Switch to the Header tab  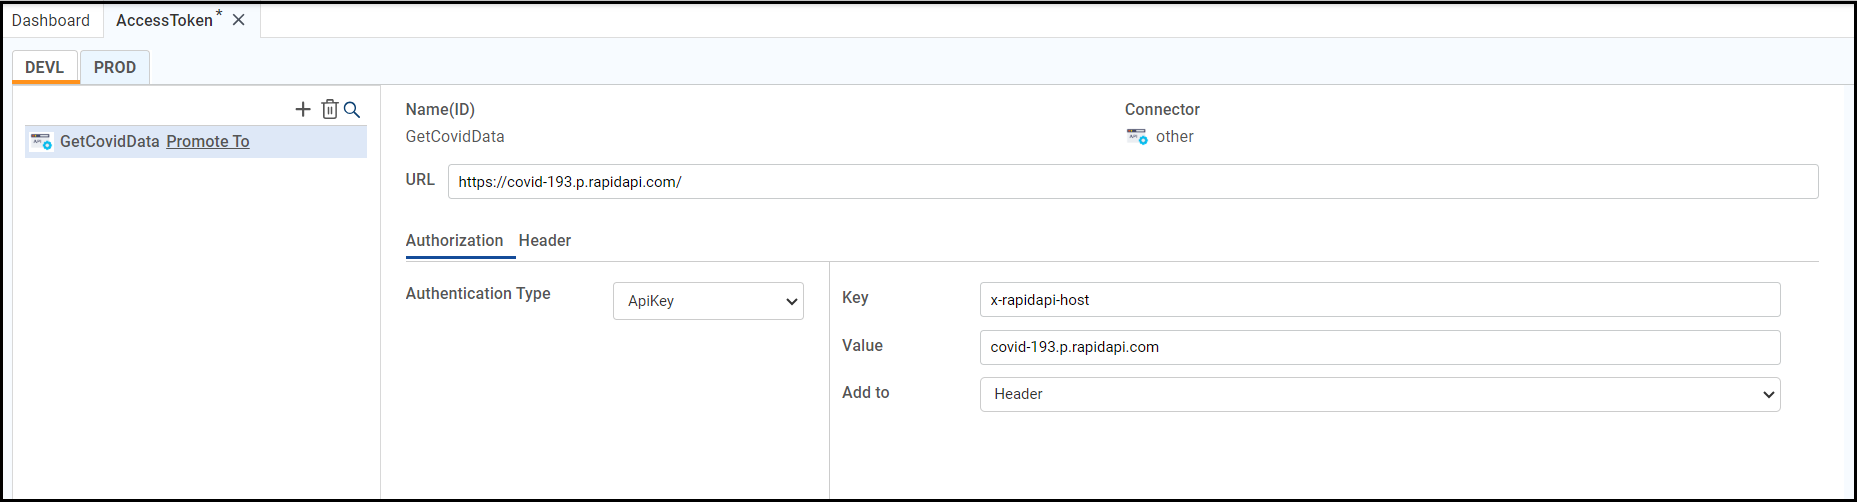click(x=545, y=241)
